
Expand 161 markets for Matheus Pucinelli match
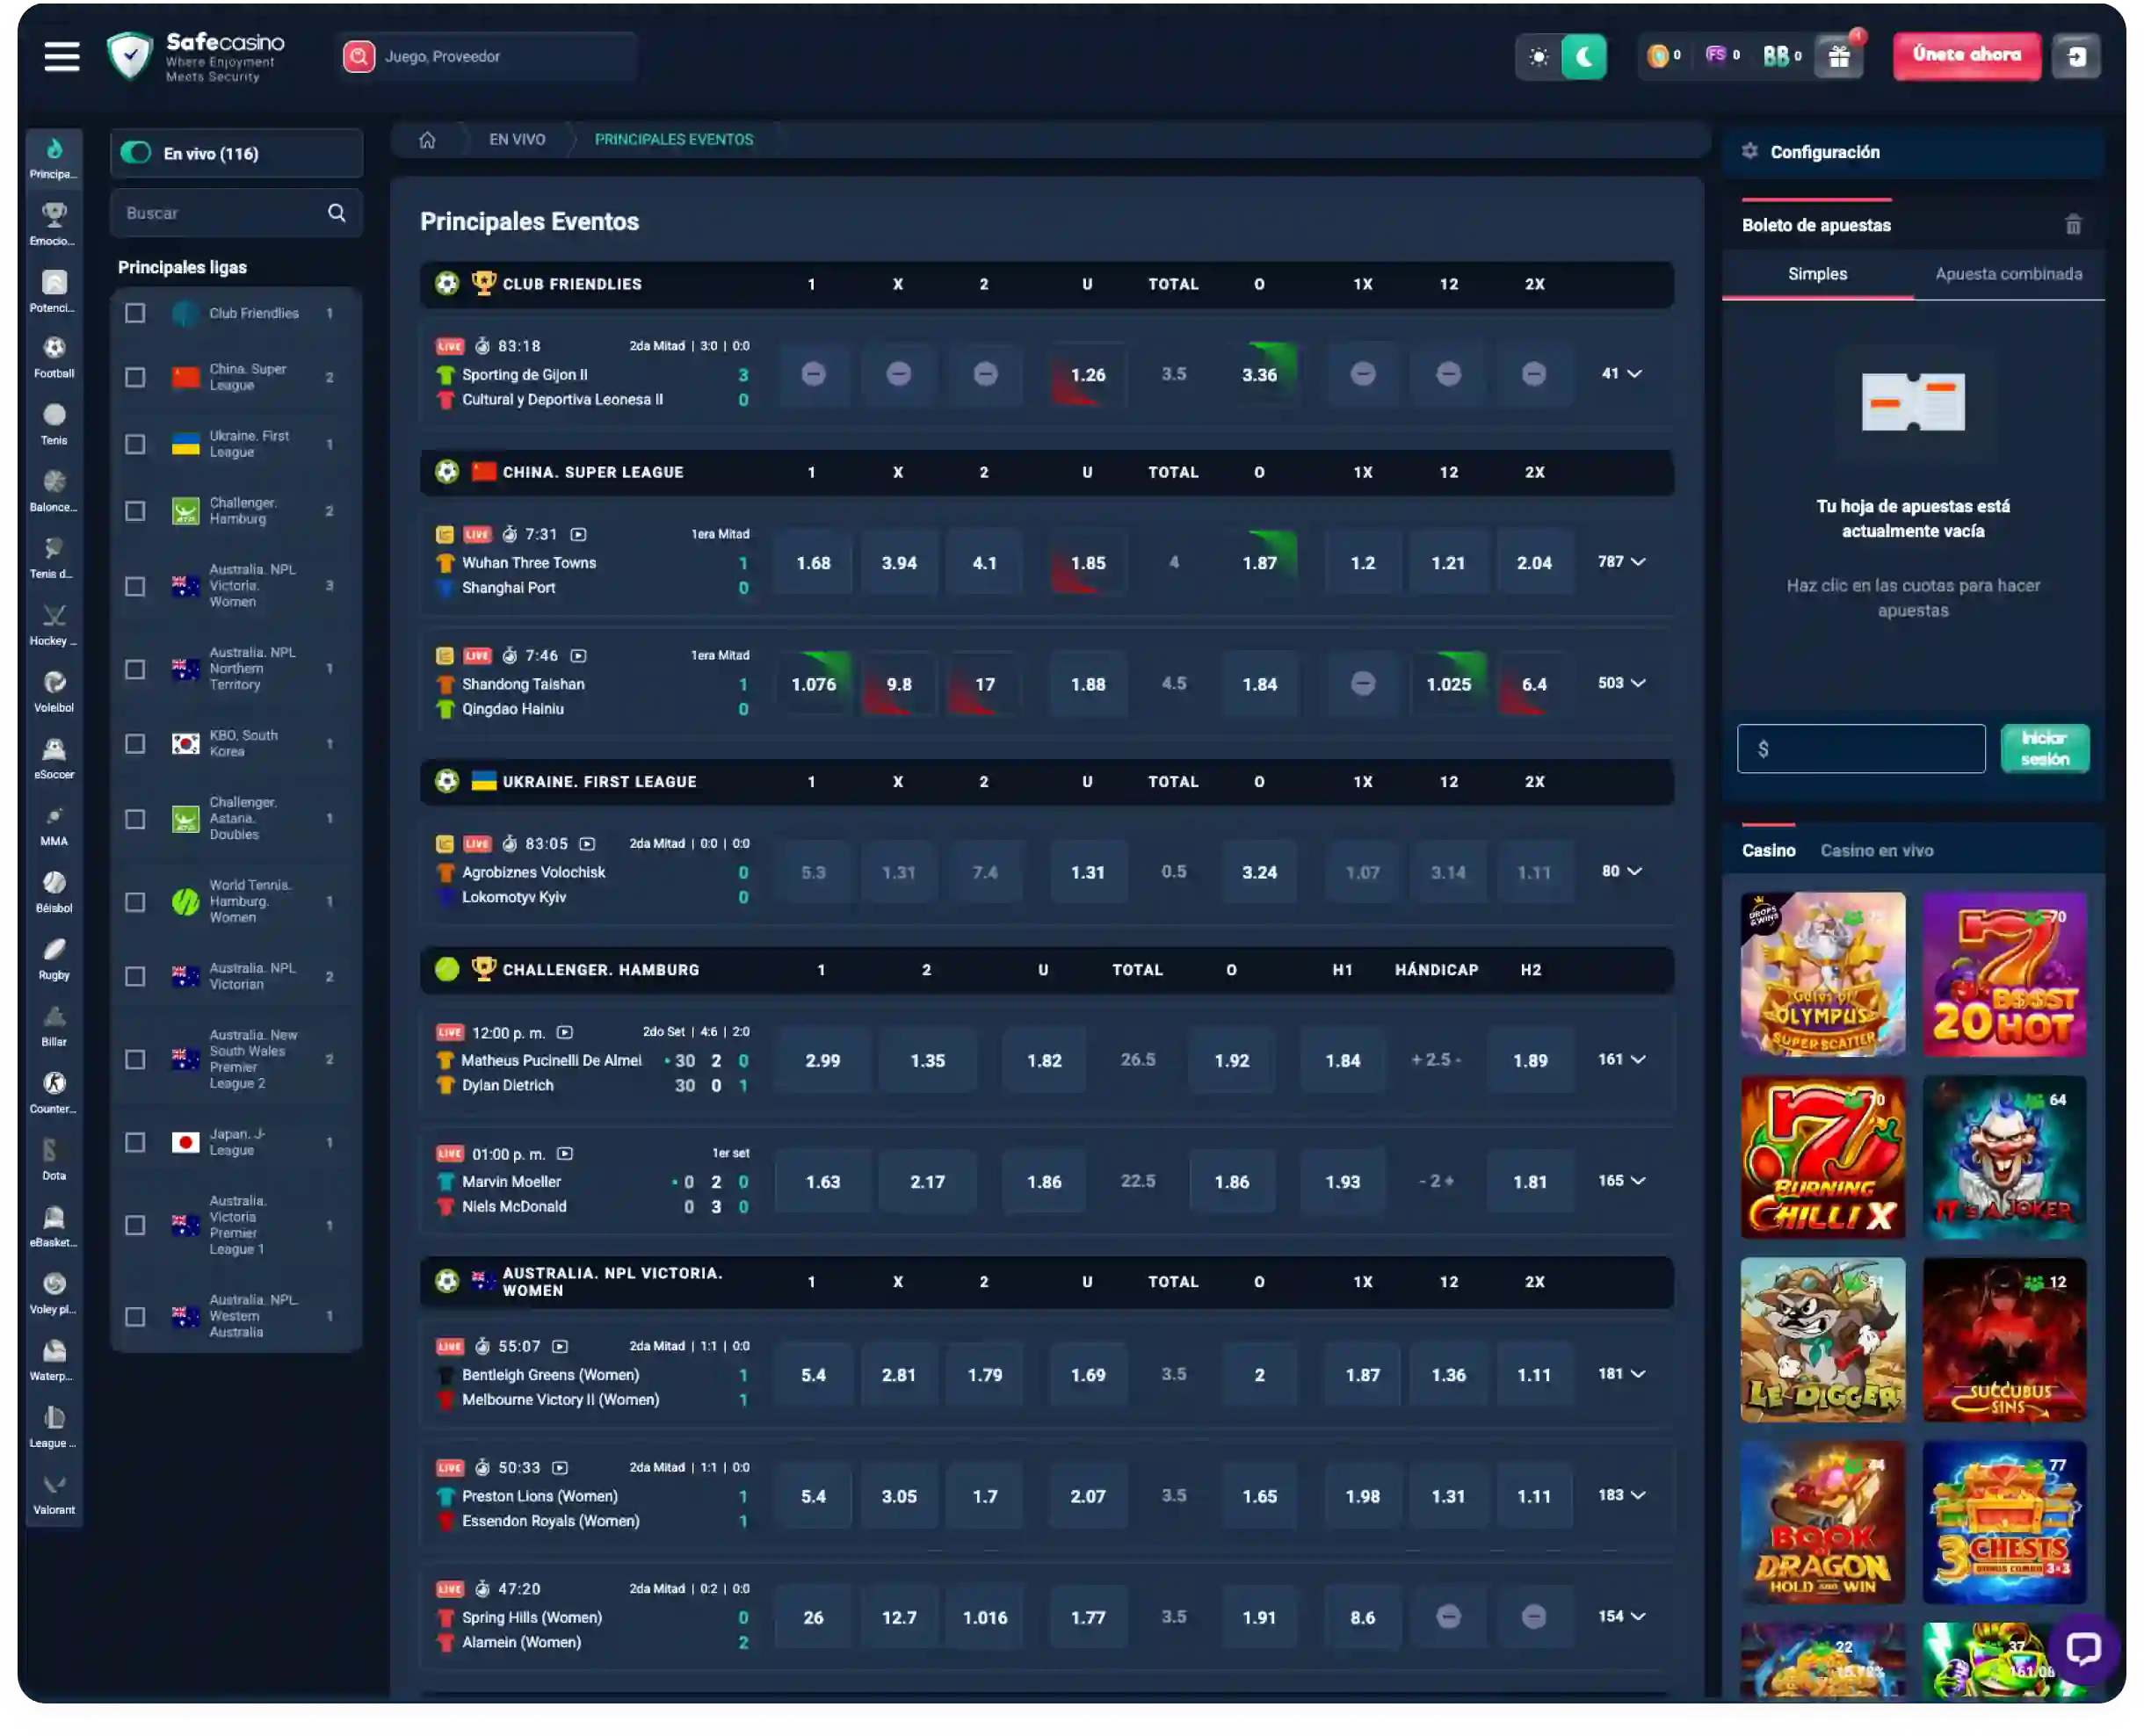pyautogui.click(x=1621, y=1059)
